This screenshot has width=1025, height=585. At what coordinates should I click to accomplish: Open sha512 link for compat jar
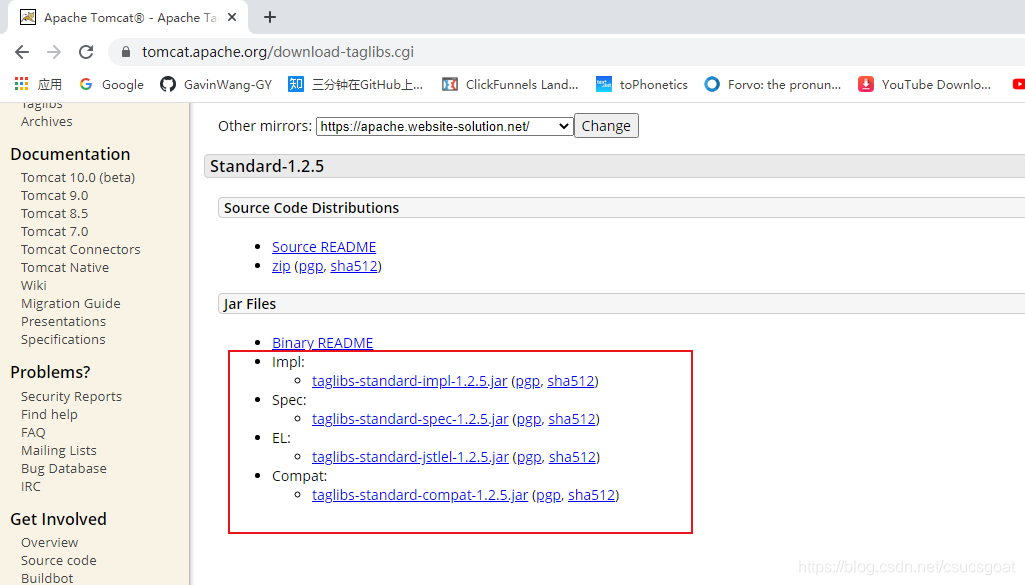[592, 495]
